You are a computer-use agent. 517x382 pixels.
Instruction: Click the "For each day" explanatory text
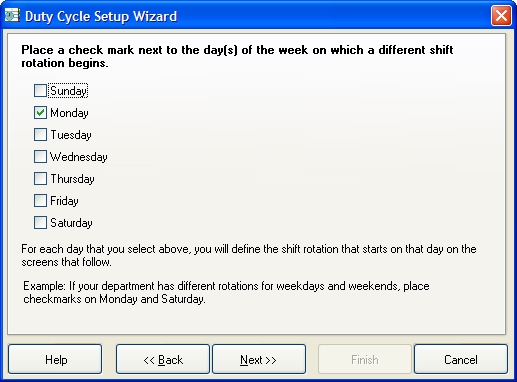tap(249, 255)
